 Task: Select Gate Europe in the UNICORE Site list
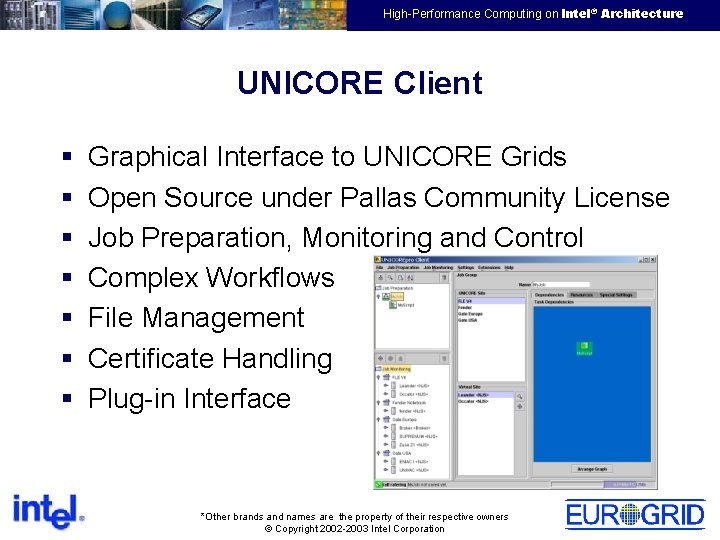491,314
